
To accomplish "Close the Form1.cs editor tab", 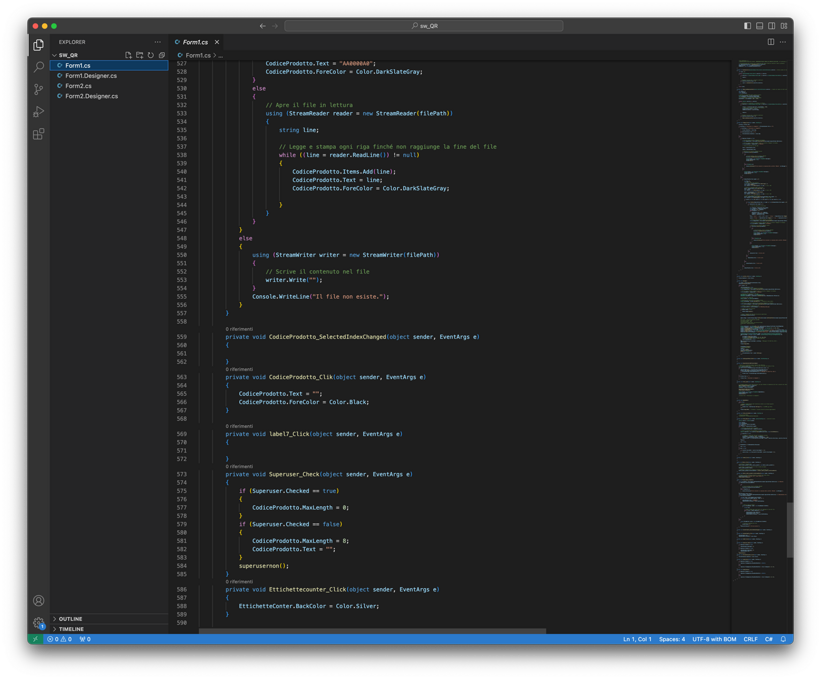I will point(217,42).
